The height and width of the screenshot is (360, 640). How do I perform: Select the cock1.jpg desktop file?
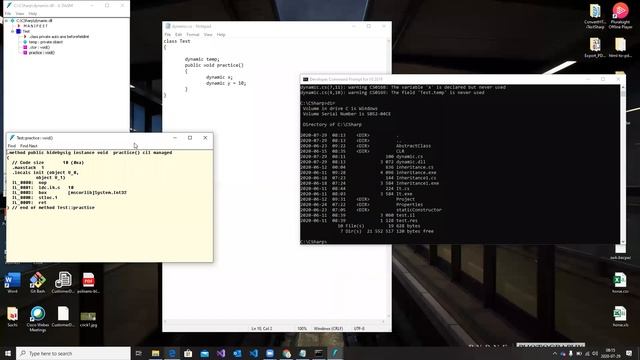88,319
